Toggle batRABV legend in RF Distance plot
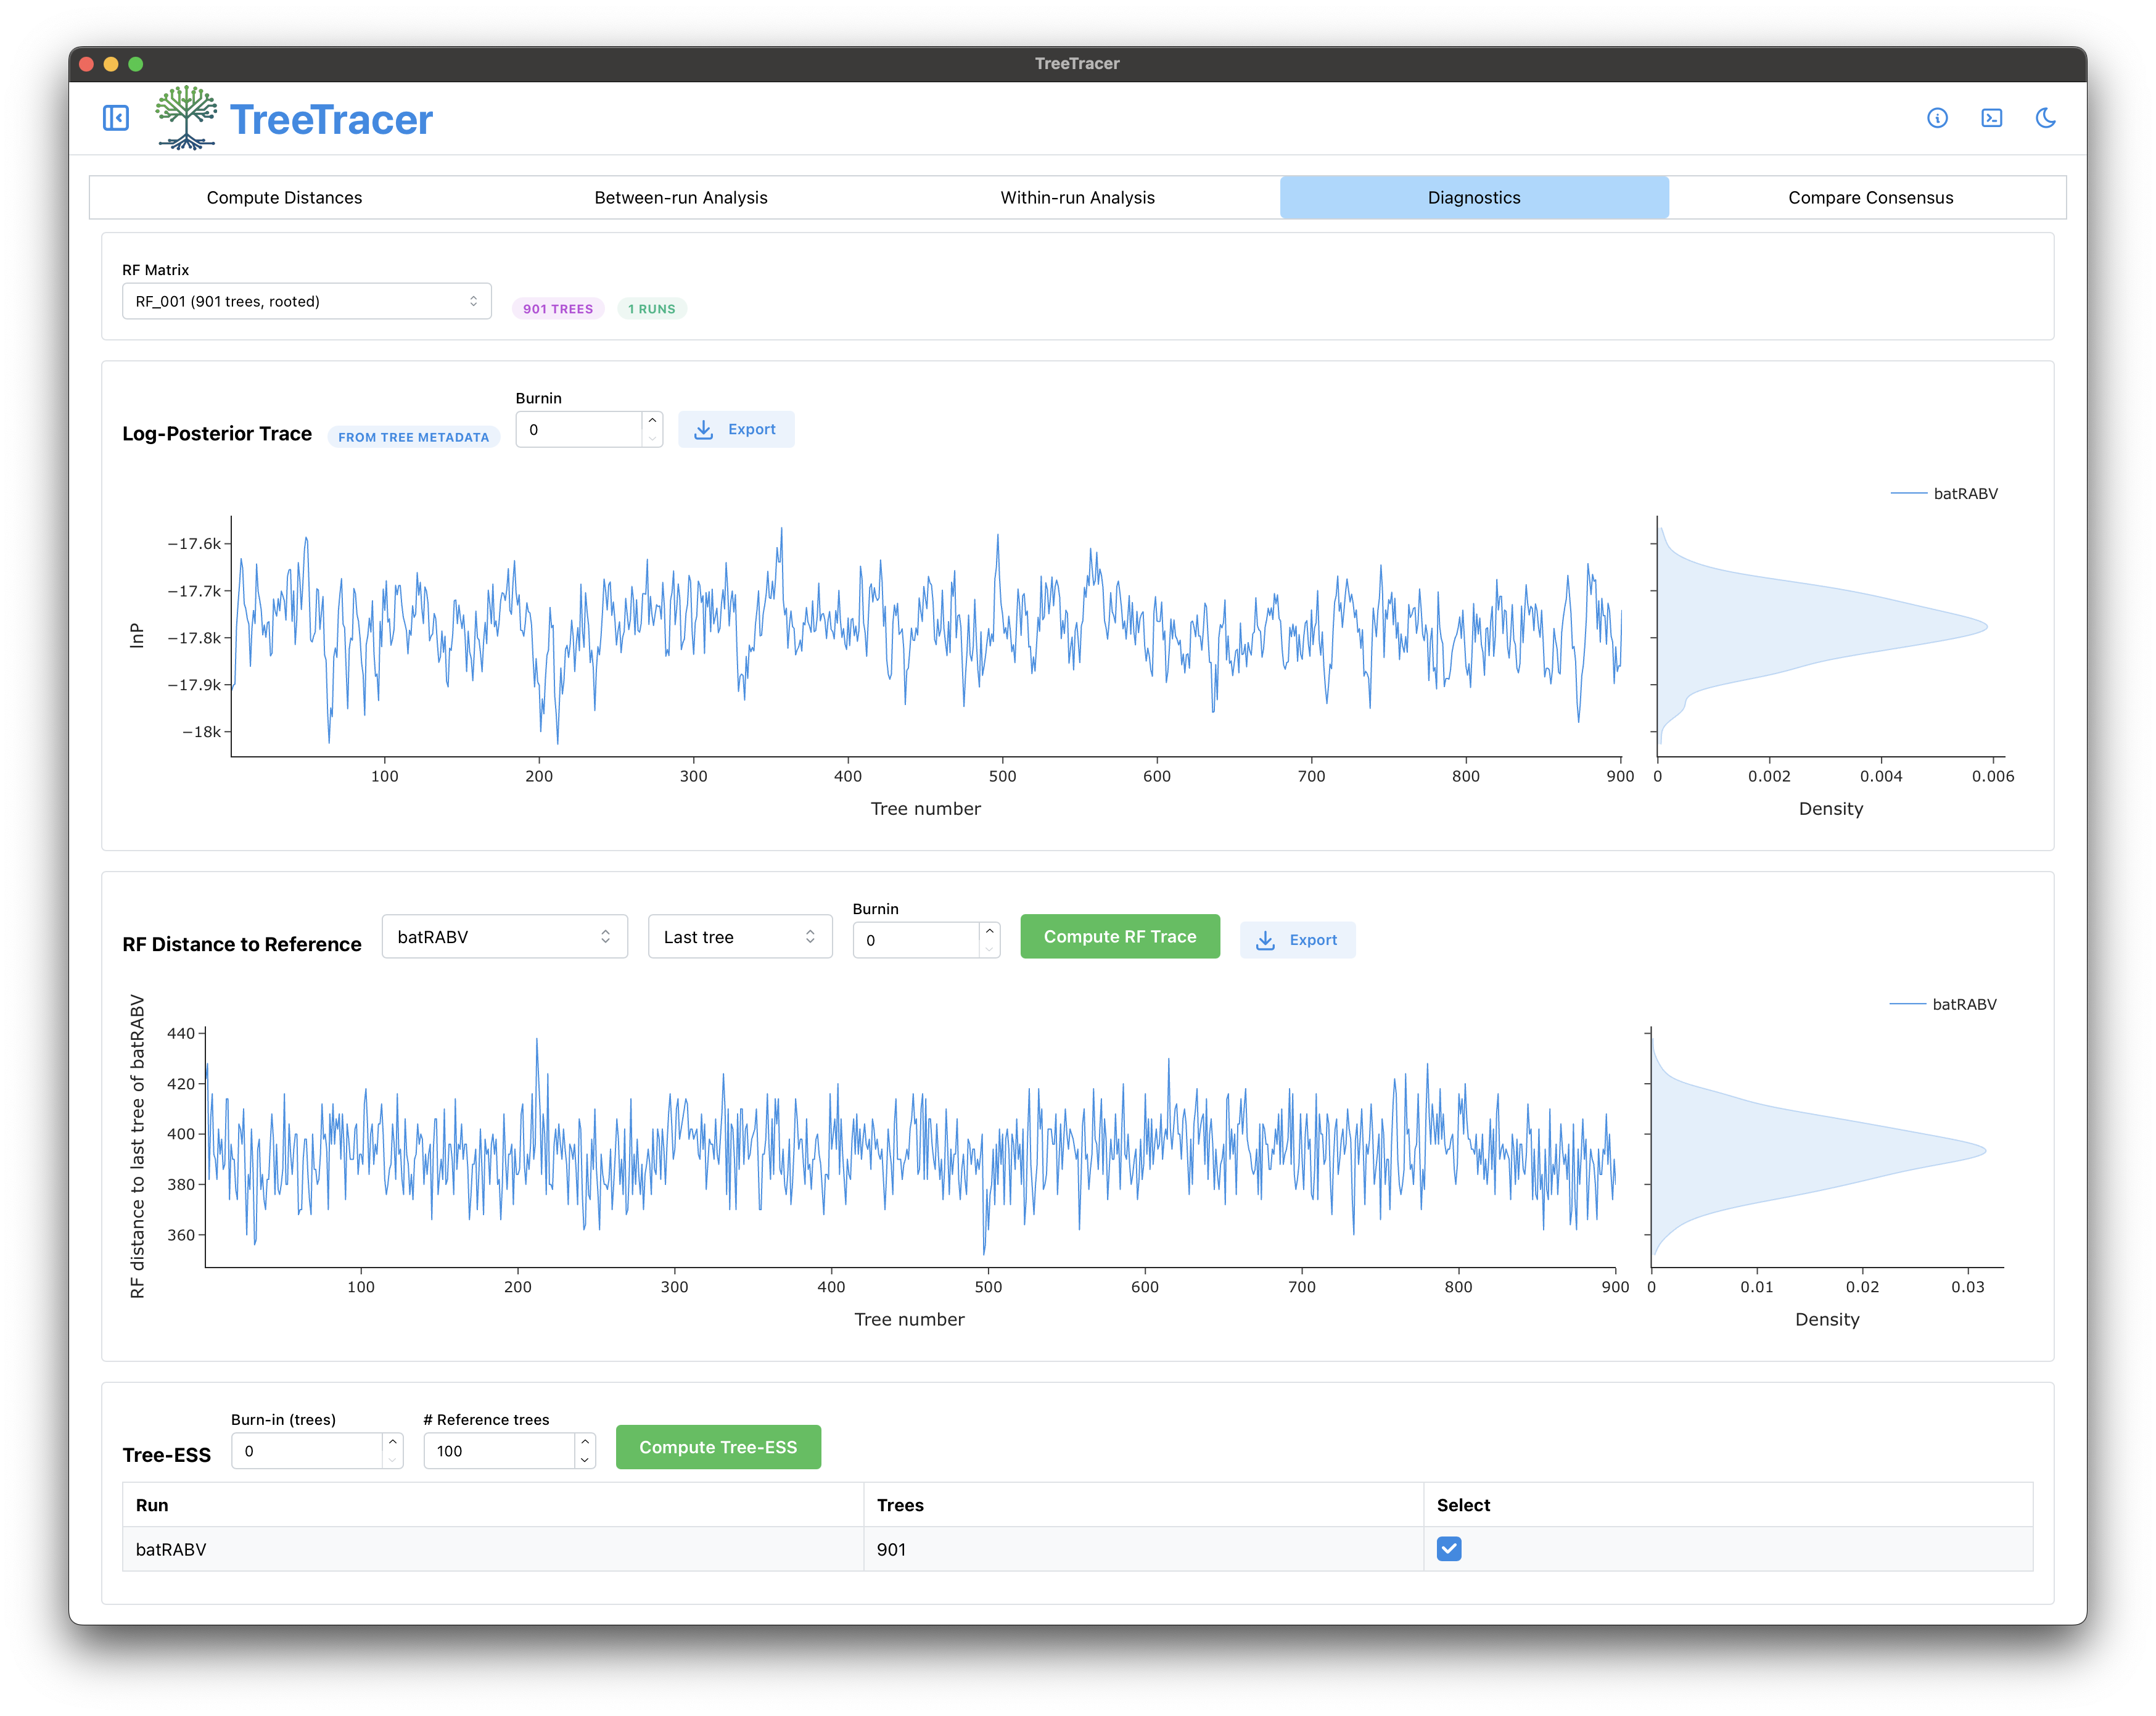This screenshot has height=1716, width=2156. tap(1943, 1004)
